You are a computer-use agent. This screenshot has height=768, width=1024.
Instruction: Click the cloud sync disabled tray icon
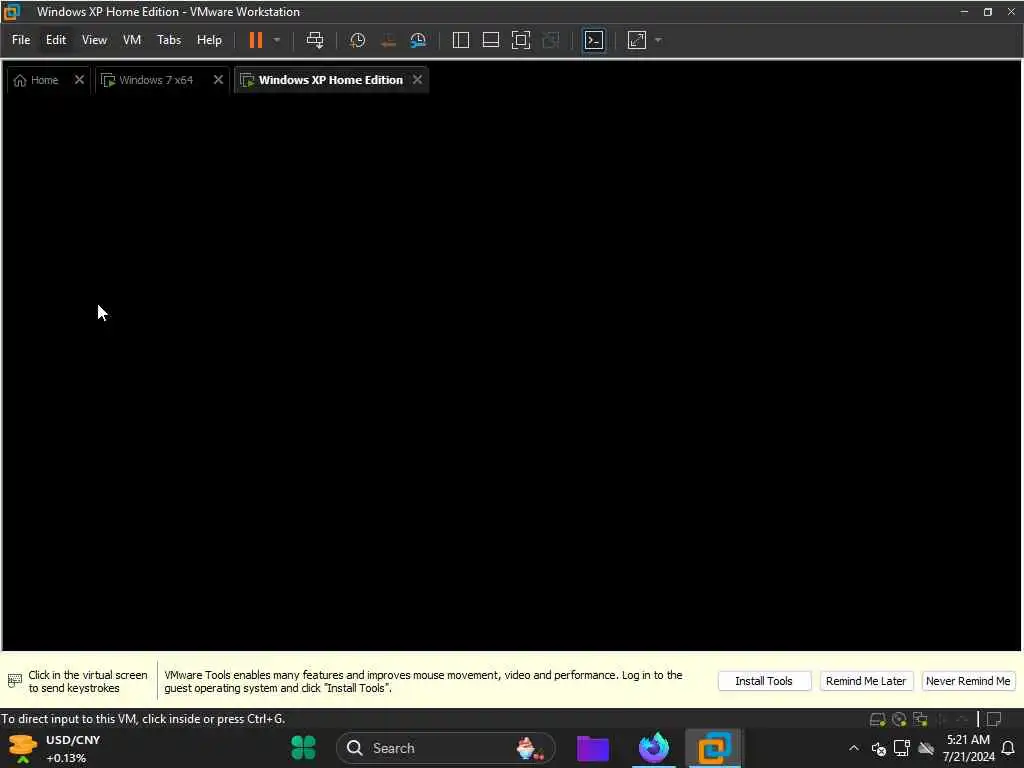point(925,748)
